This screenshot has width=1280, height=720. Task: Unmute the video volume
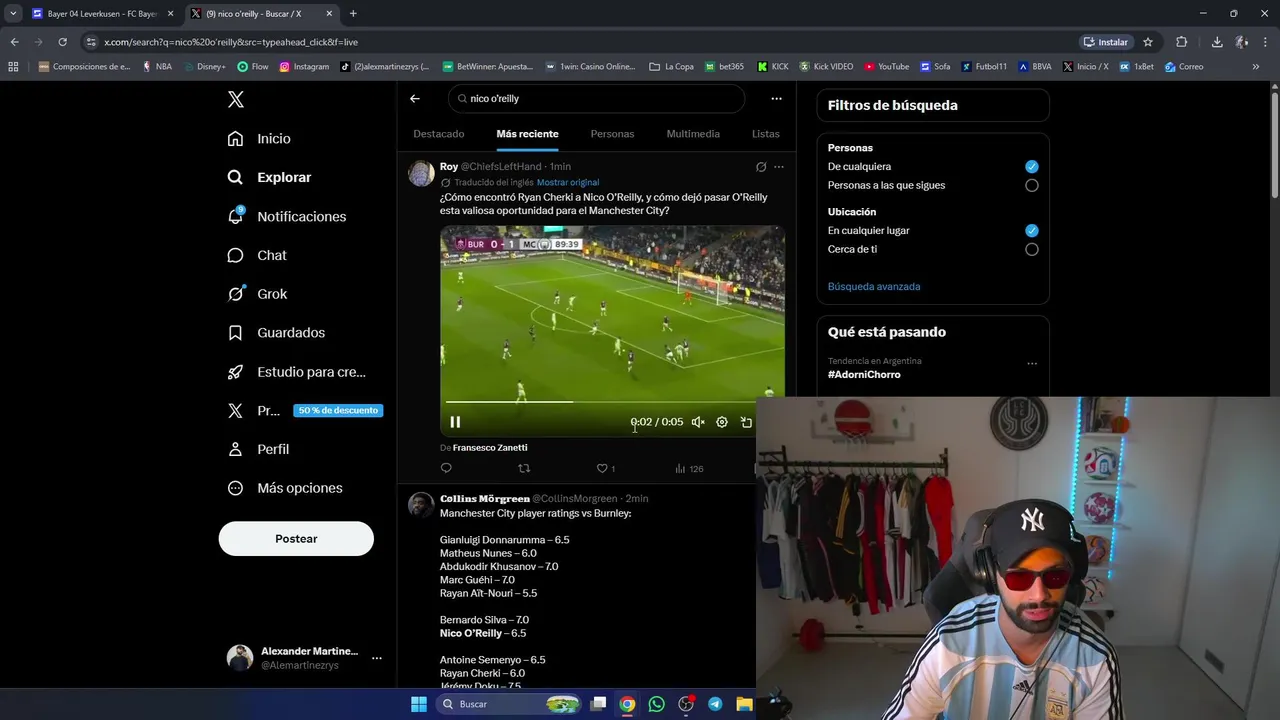[x=698, y=422]
